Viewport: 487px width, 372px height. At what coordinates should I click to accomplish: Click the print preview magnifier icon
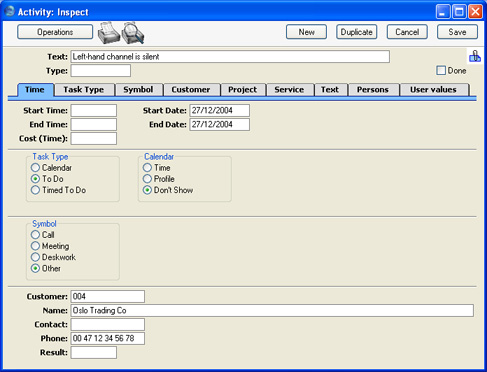tap(133, 33)
